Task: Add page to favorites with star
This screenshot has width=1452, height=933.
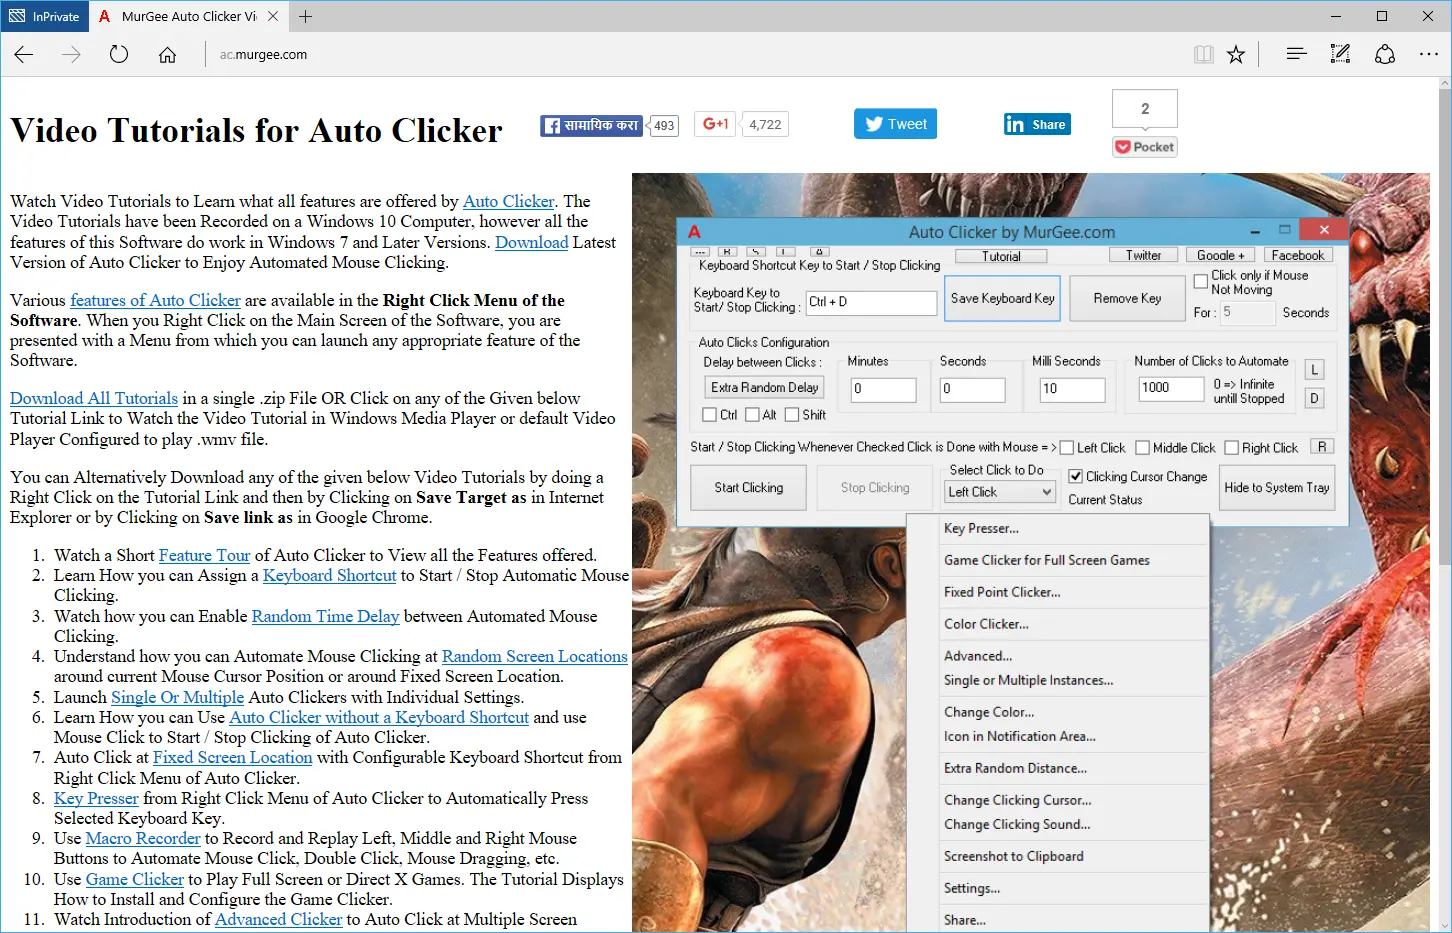Action: click(1236, 55)
